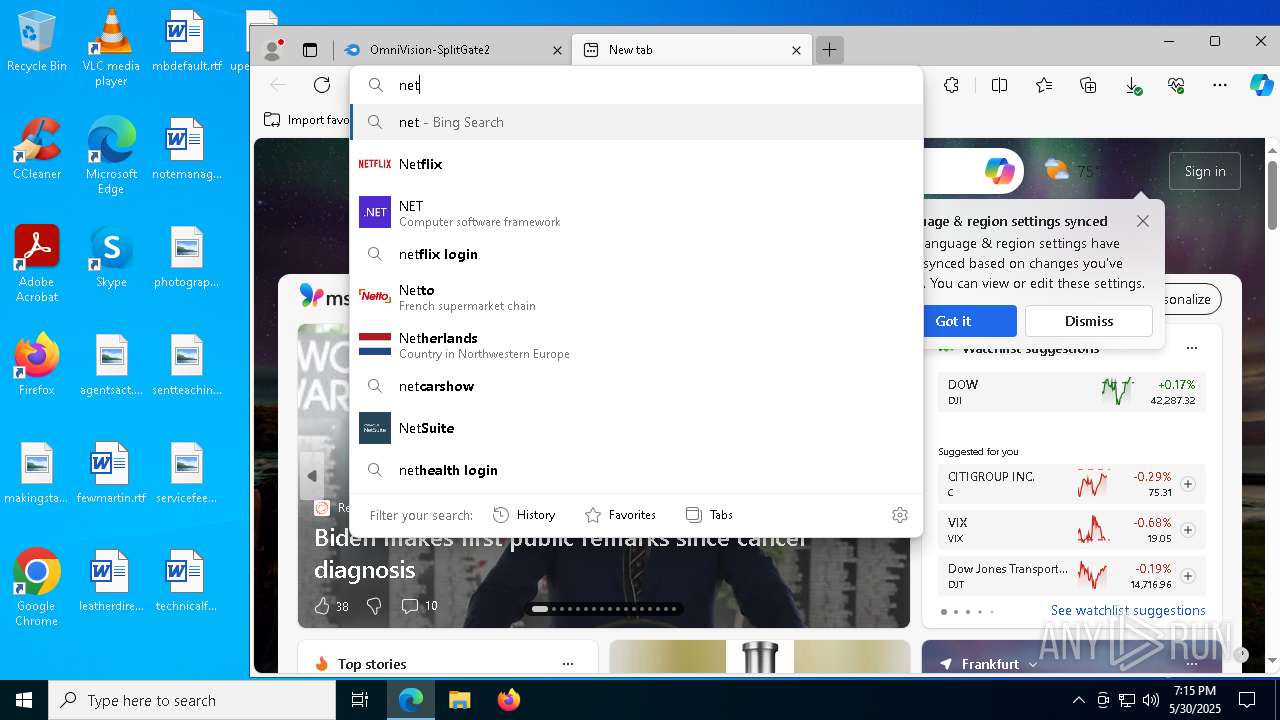The width and height of the screenshot is (1280, 720).
Task: Select nethealth login suggestion
Action: [636, 470]
